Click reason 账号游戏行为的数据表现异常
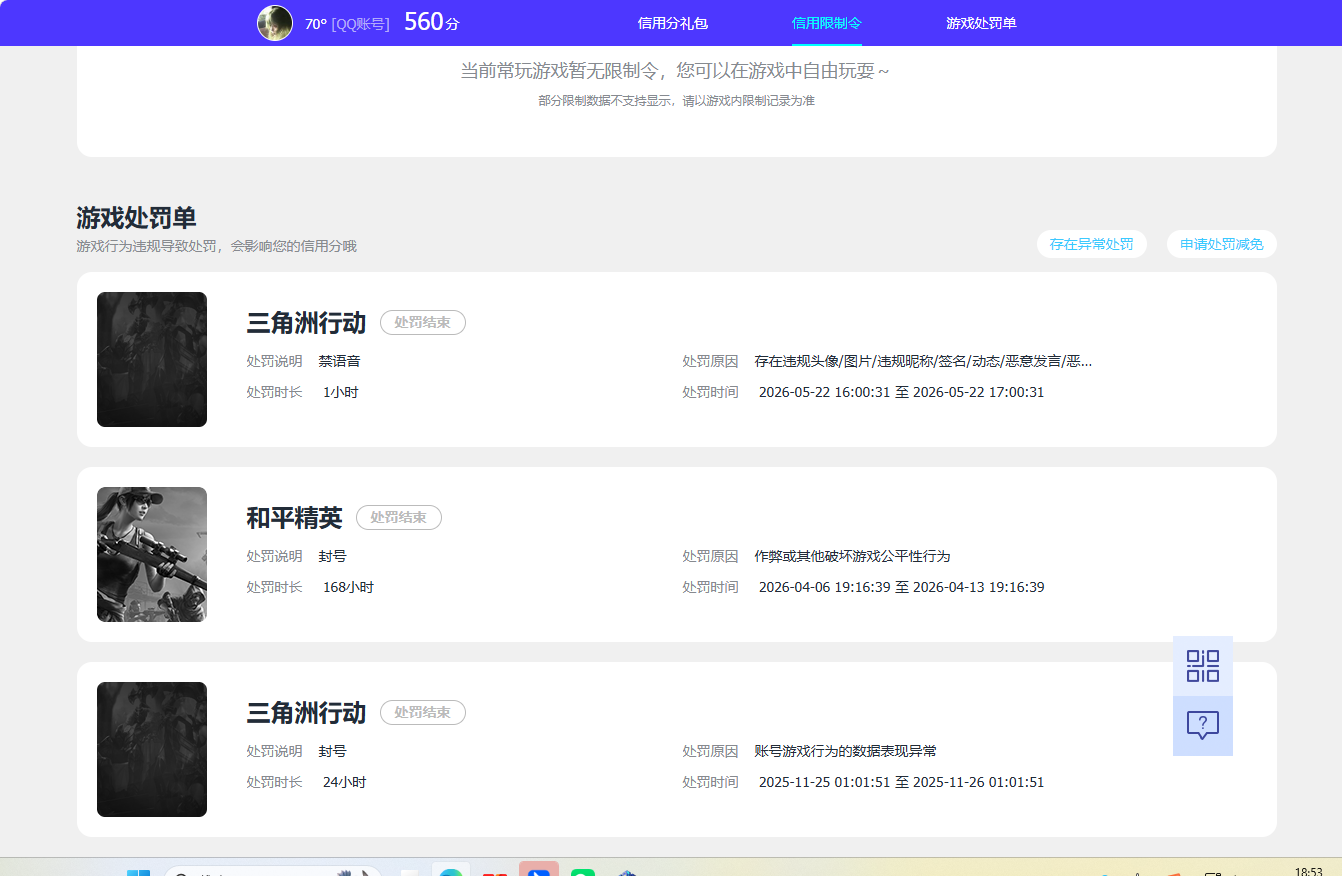1342x876 pixels. point(845,751)
